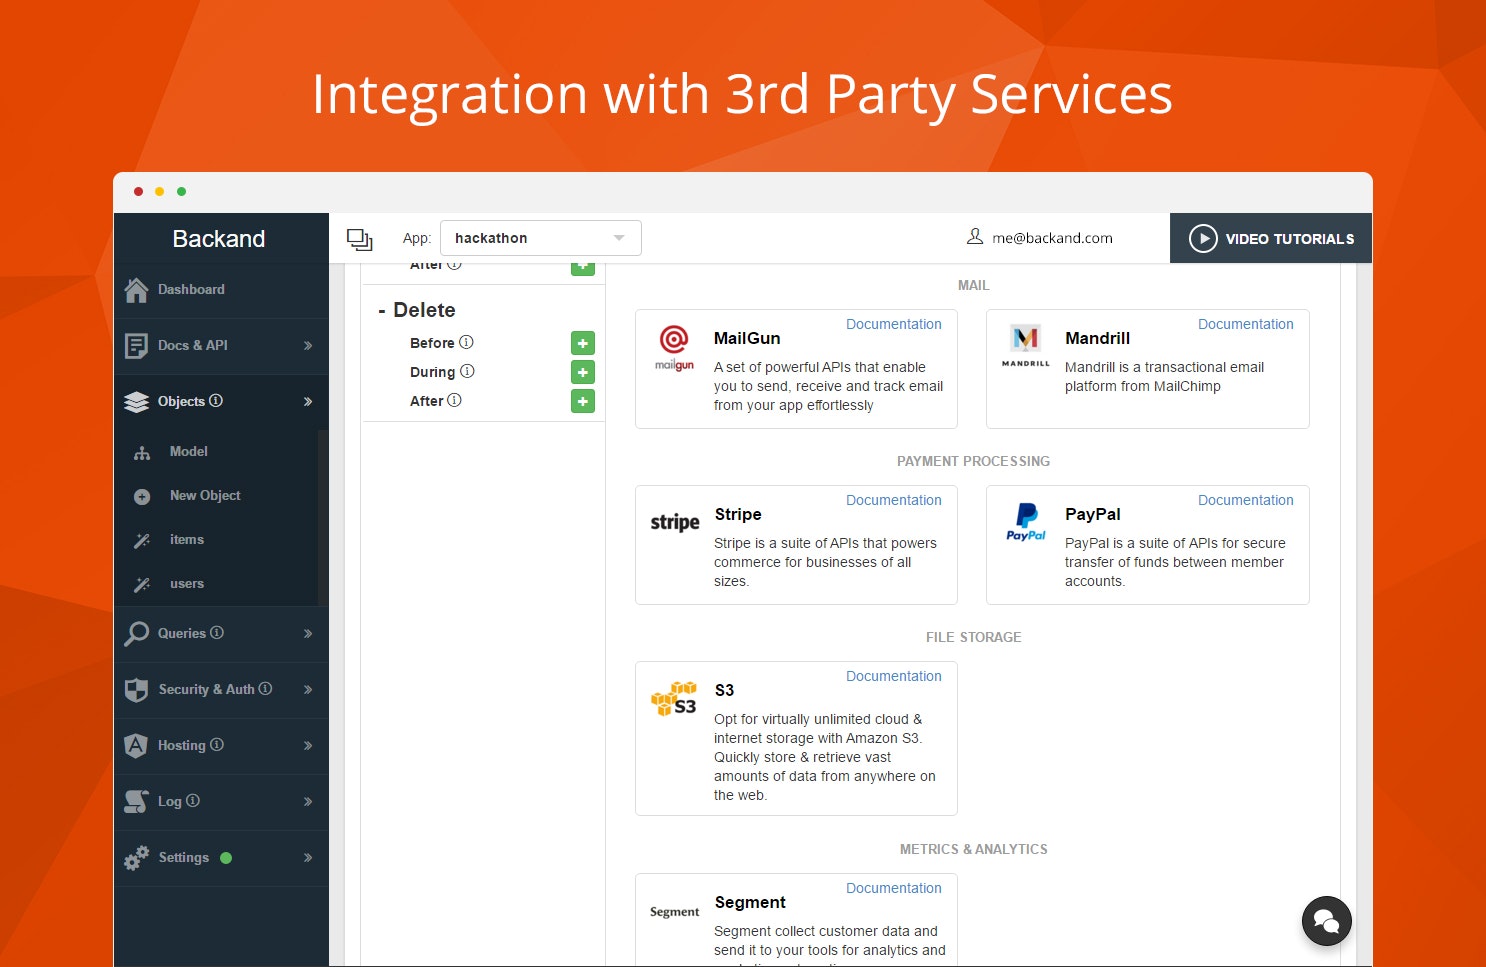Screen dimensions: 1486x967
Task: Click info icon next to Delete After
Action: pyautogui.click(x=454, y=400)
